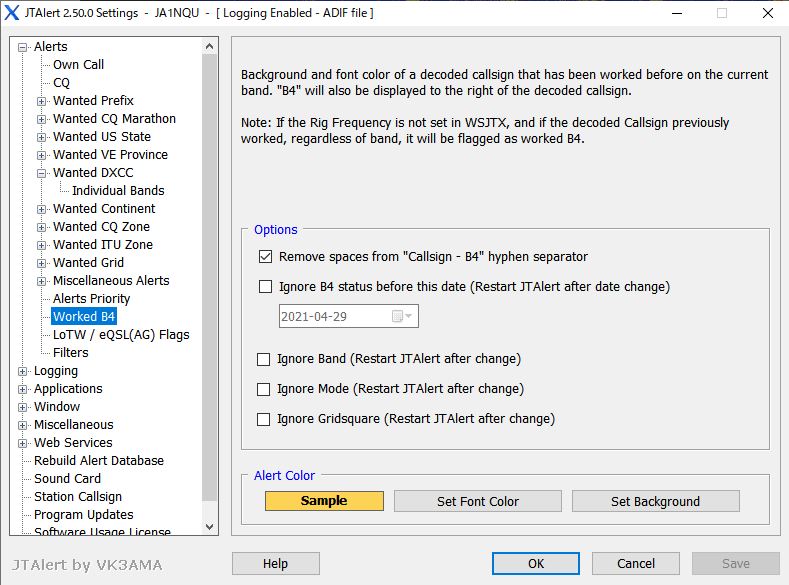
Task: Click the Set Font Color button
Action: [477, 501]
